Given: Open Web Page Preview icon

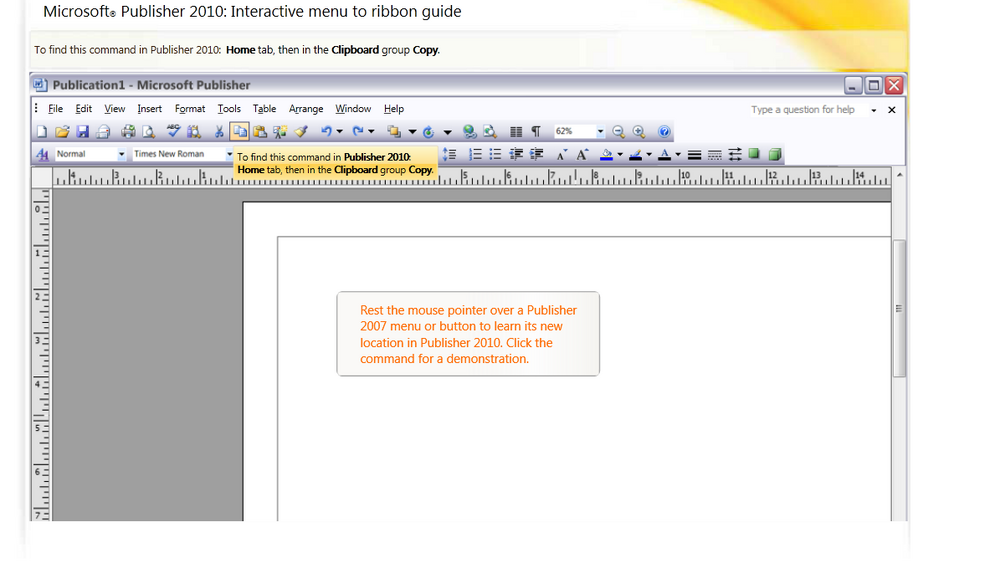Looking at the screenshot, I should 490,132.
